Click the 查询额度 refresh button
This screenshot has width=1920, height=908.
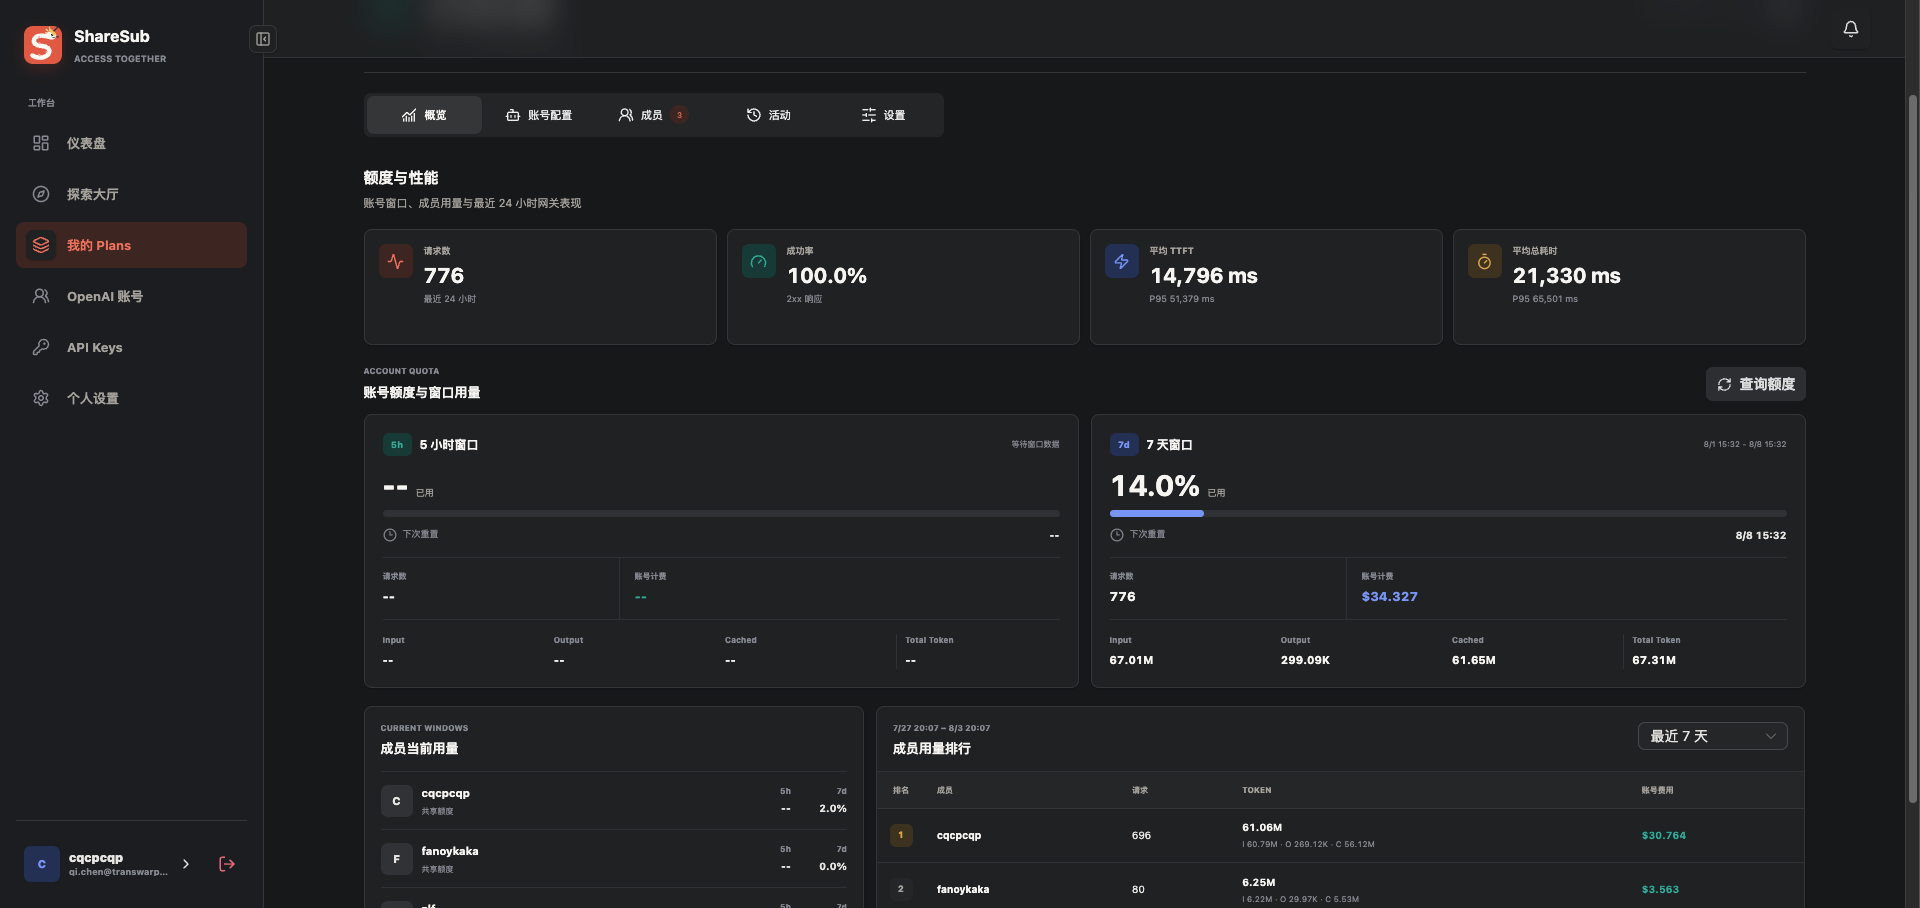(x=1756, y=384)
